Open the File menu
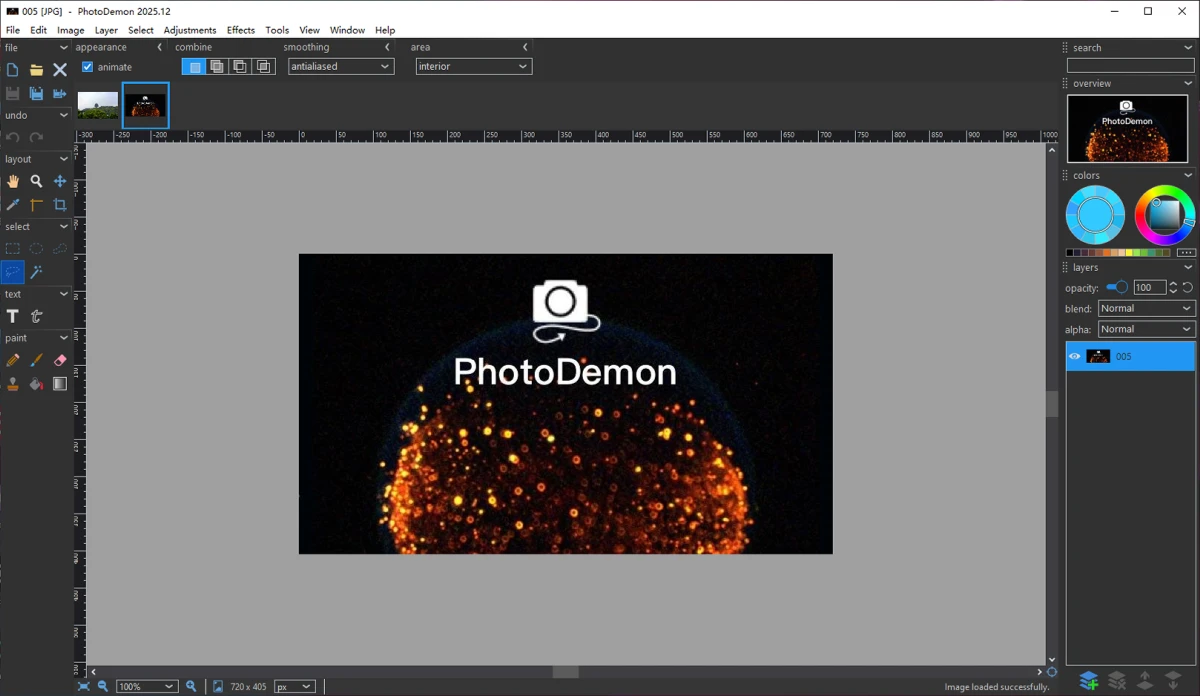Screen dimensions: 1200x696 tap(13, 30)
